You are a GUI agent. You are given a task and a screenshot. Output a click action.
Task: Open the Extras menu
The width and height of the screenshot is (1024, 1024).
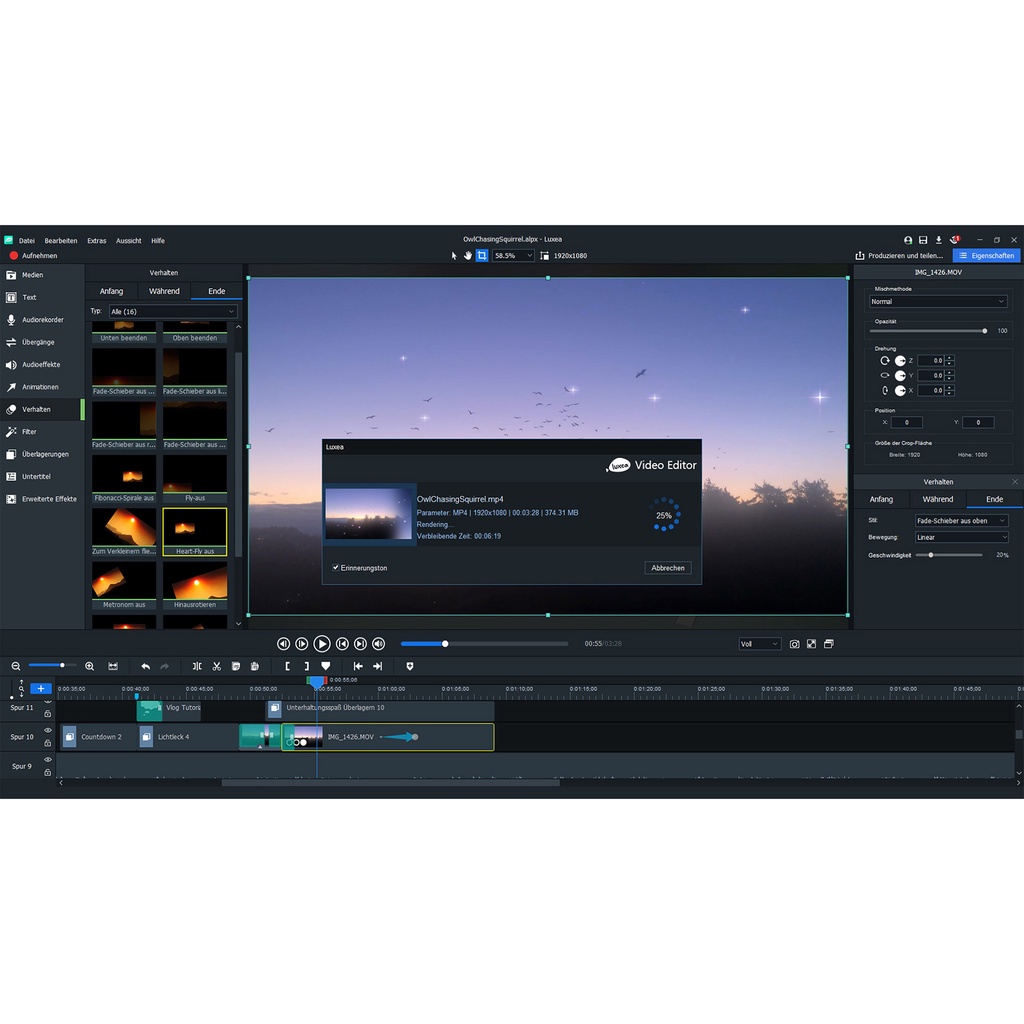point(97,240)
